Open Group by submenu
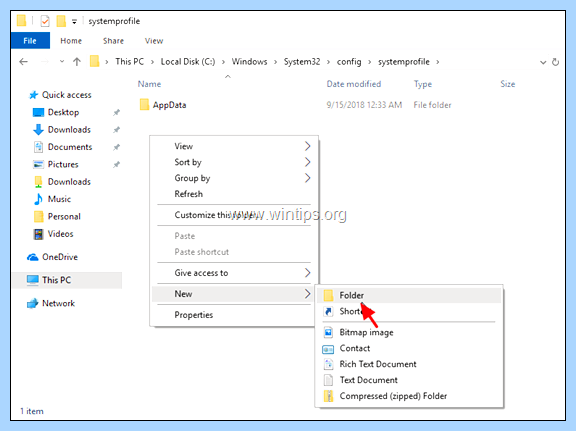This screenshot has height=431, width=576. tap(234, 178)
